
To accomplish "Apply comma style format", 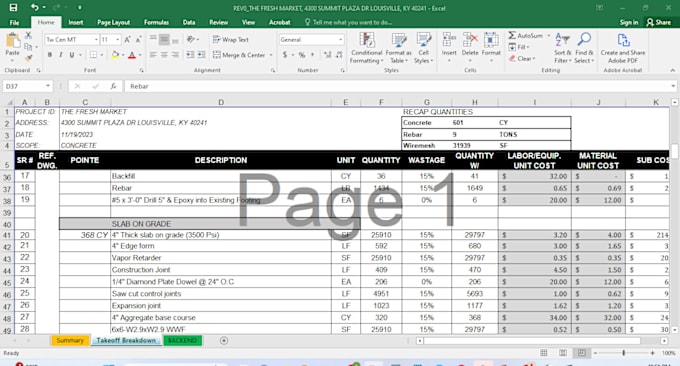I will point(313,55).
